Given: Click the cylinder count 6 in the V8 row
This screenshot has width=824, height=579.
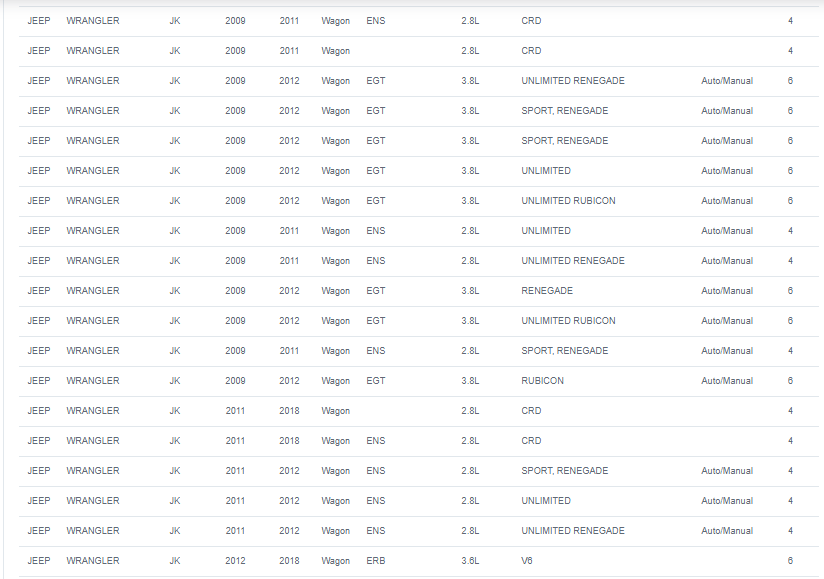Looking at the screenshot, I should coord(790,561).
